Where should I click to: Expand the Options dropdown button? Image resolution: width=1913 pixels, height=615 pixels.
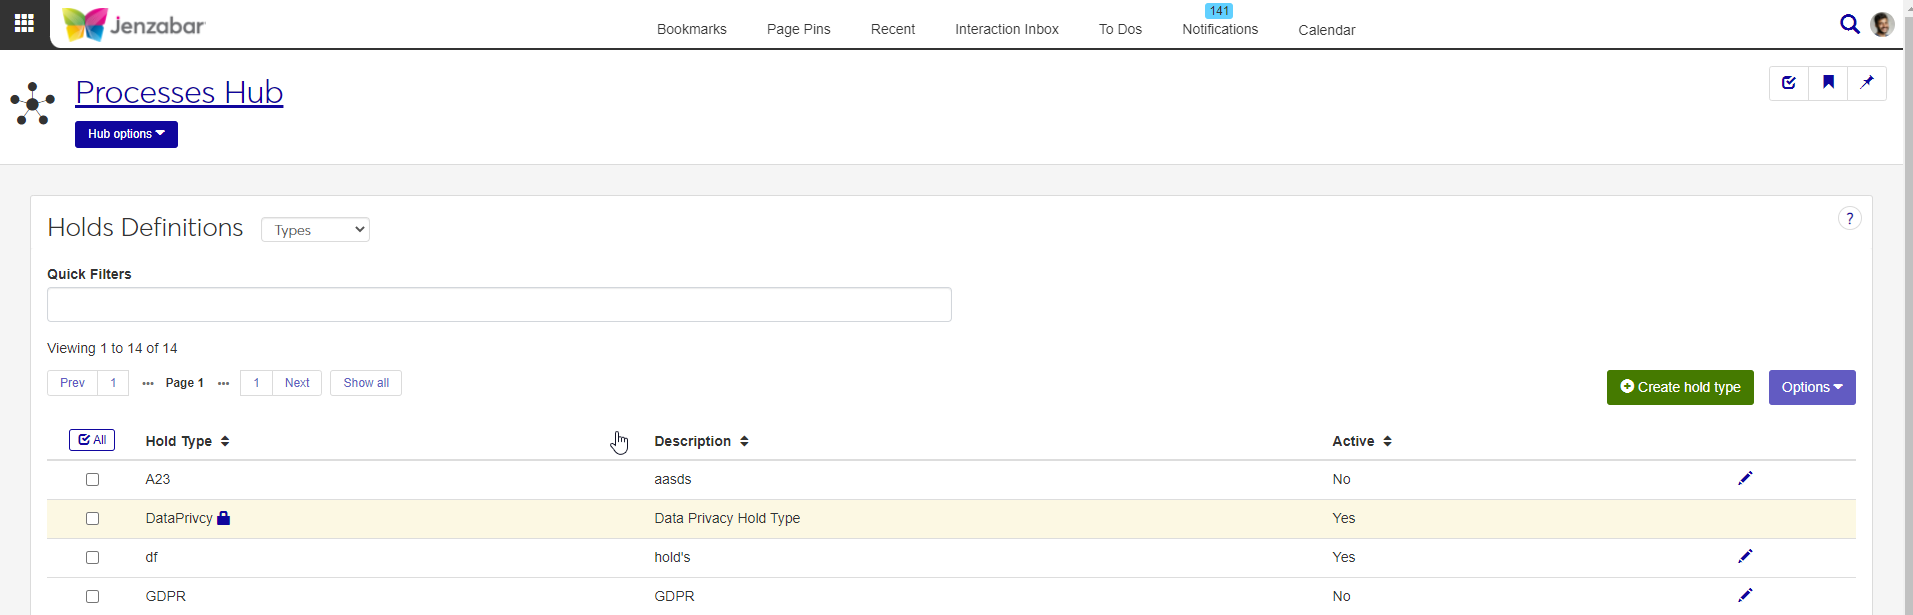pos(1811,388)
